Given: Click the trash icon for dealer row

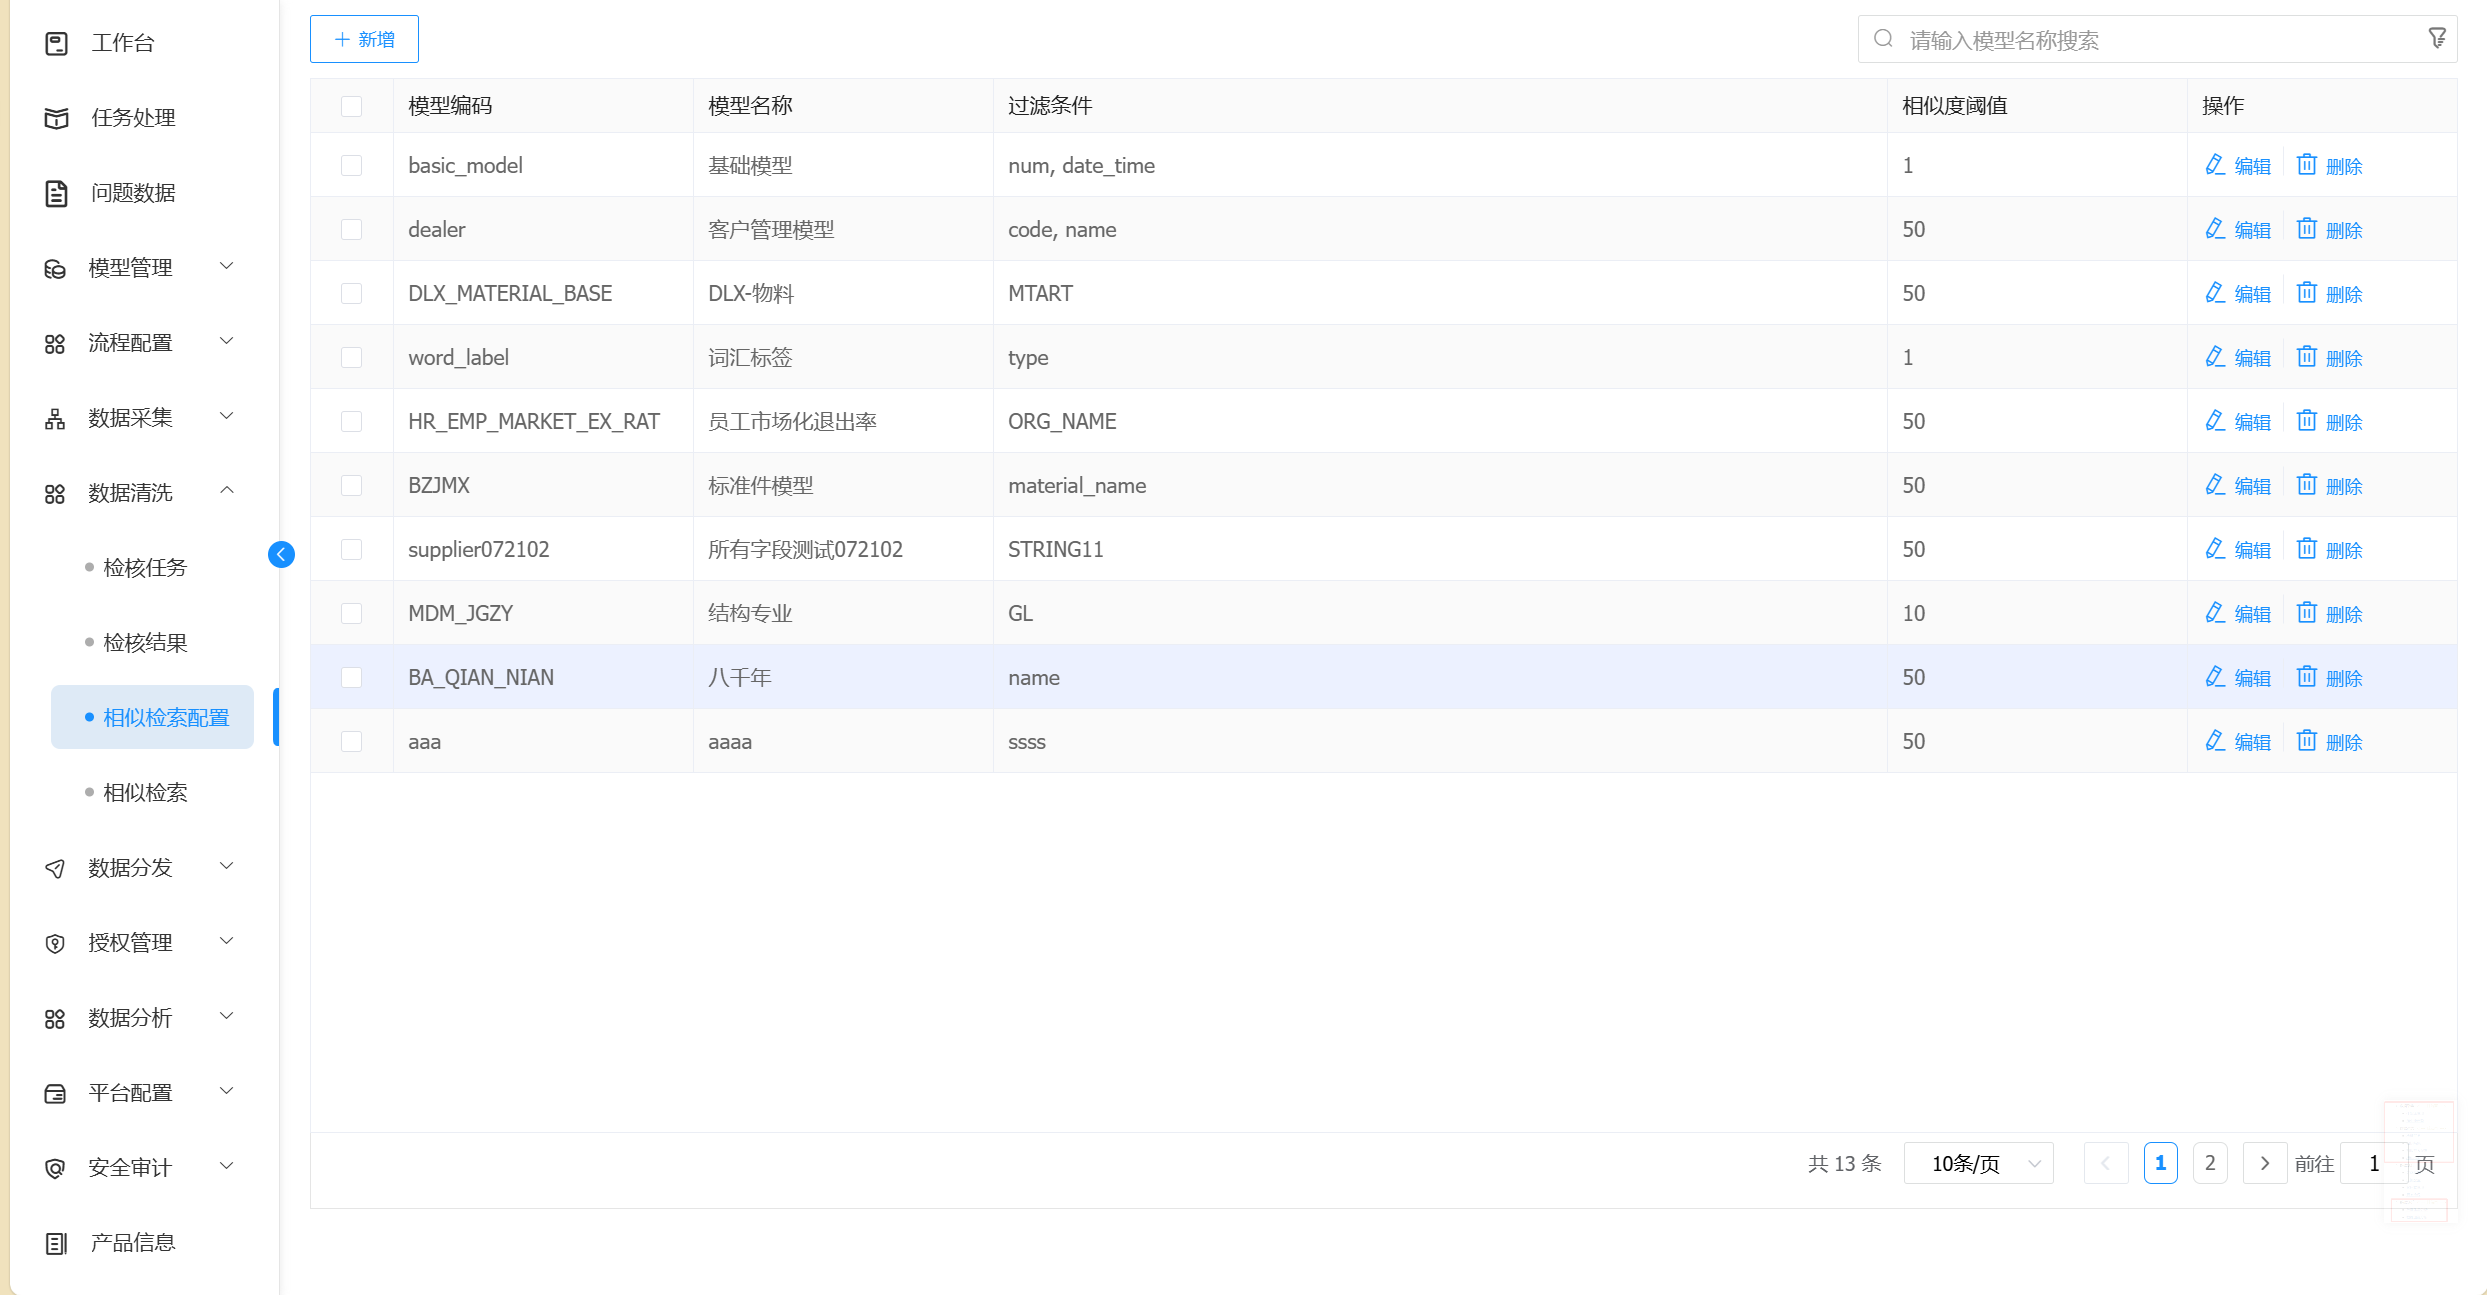Looking at the screenshot, I should tap(2306, 229).
